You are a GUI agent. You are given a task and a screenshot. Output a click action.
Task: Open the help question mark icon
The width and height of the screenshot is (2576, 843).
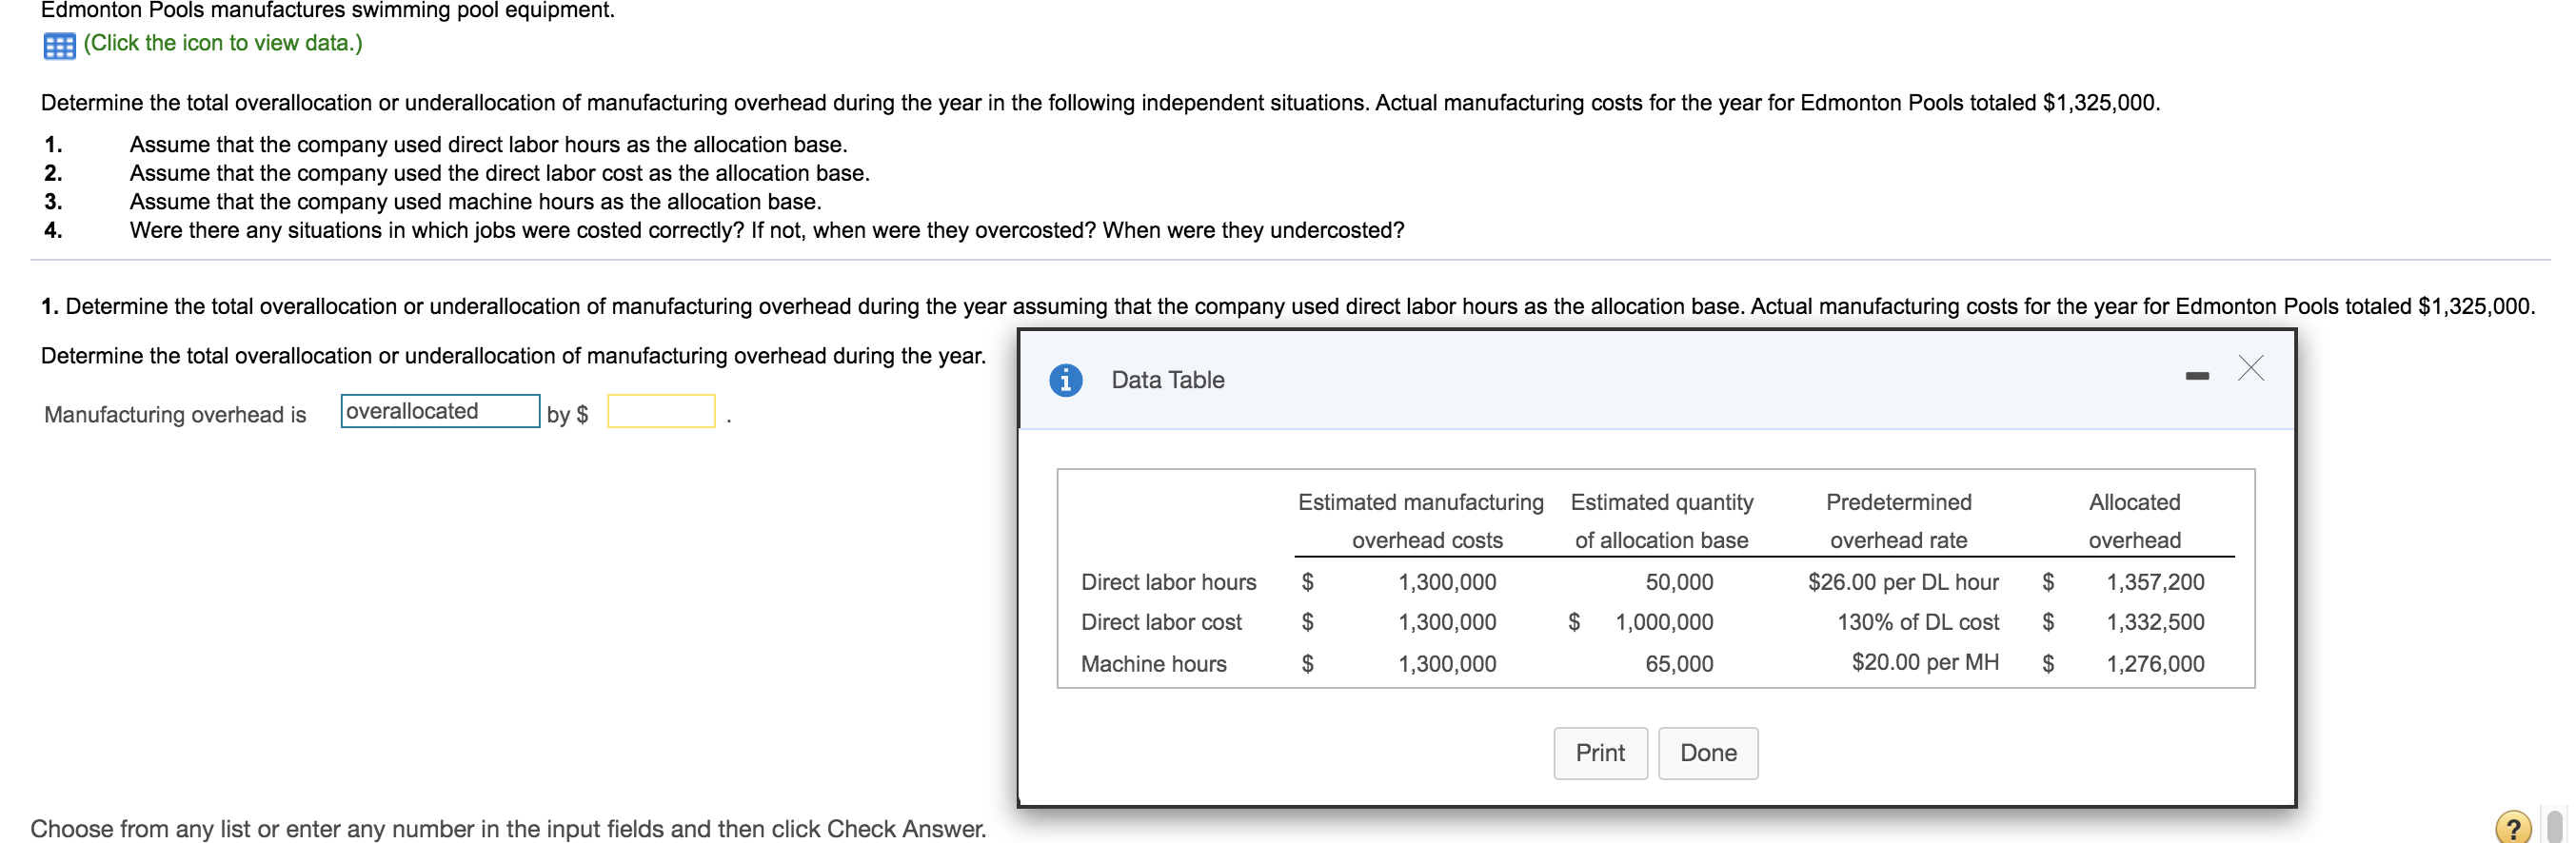(2512, 827)
